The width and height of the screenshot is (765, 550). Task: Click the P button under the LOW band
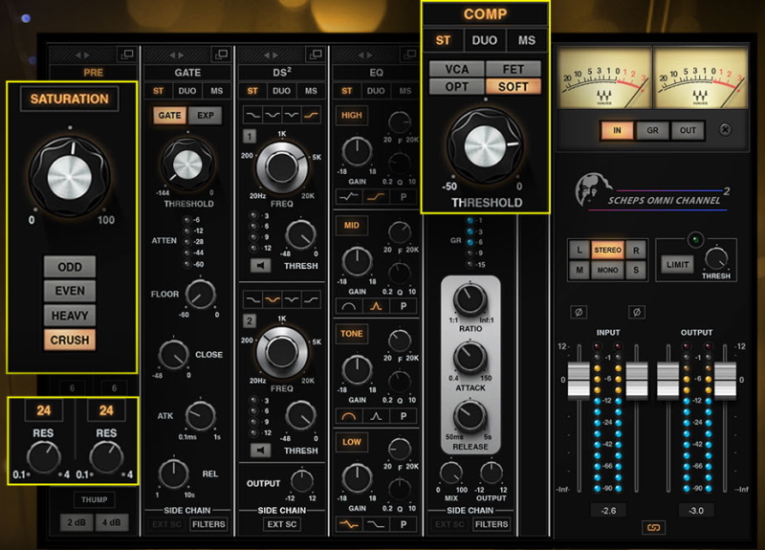point(403,525)
